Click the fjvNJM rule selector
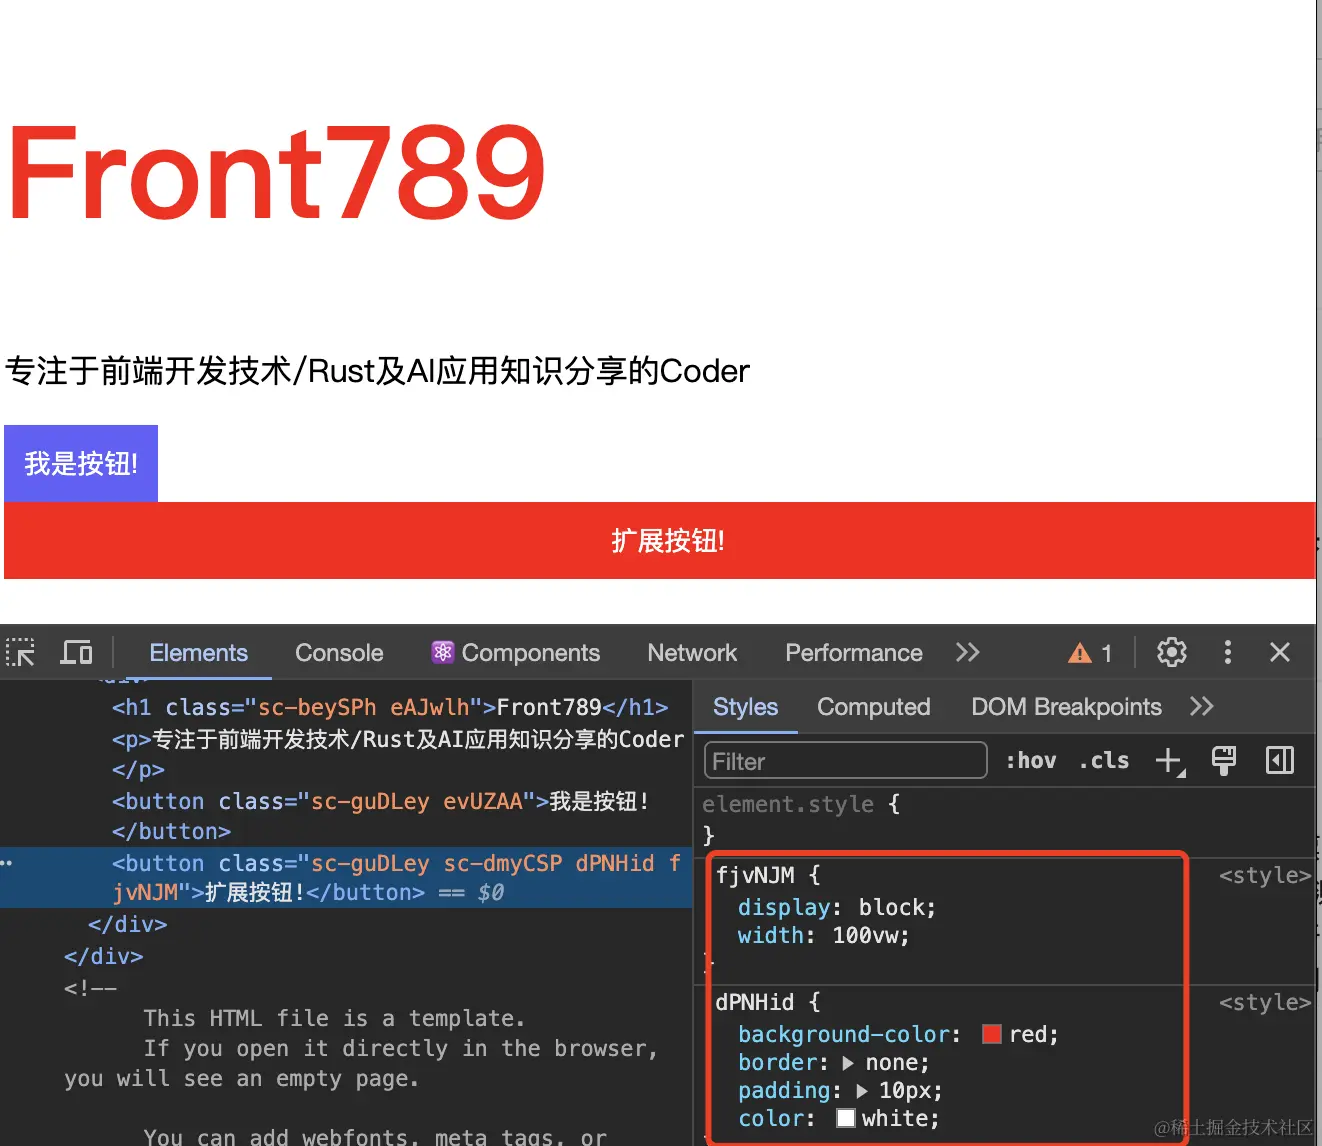The width and height of the screenshot is (1322, 1146). tap(755, 875)
